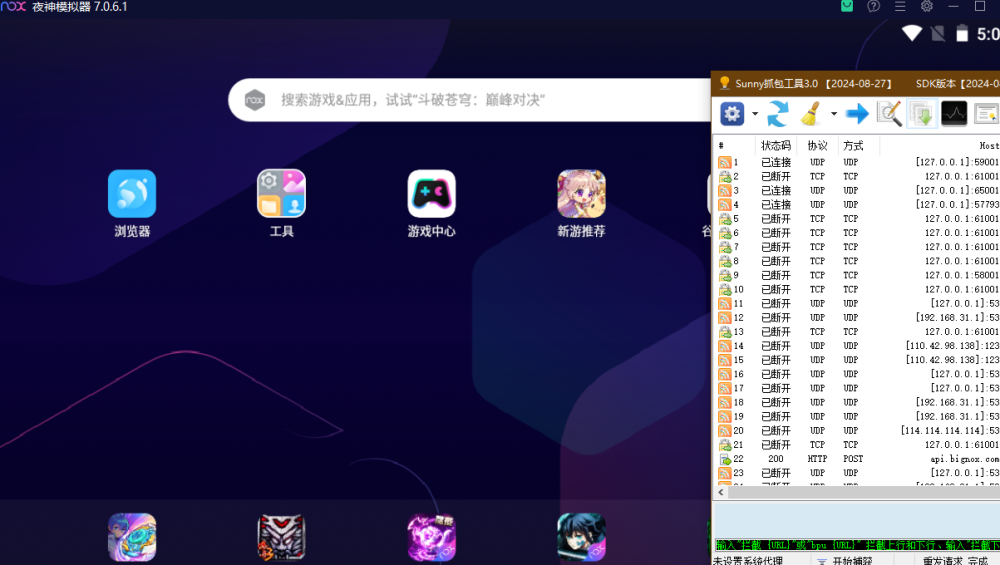The width and height of the screenshot is (1000, 565).
Task: Select row 12 host [192.168.31.1]:53
Action: click(x=857, y=318)
